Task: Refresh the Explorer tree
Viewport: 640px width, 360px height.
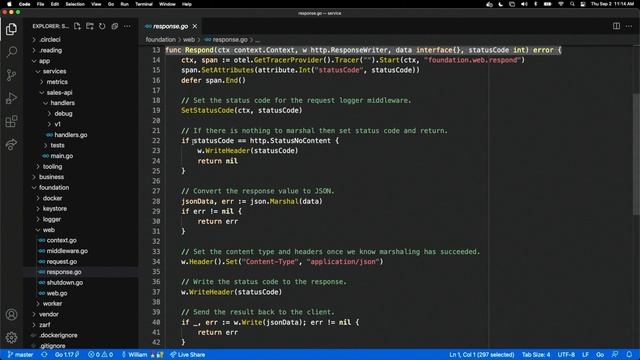Action: coord(102,26)
